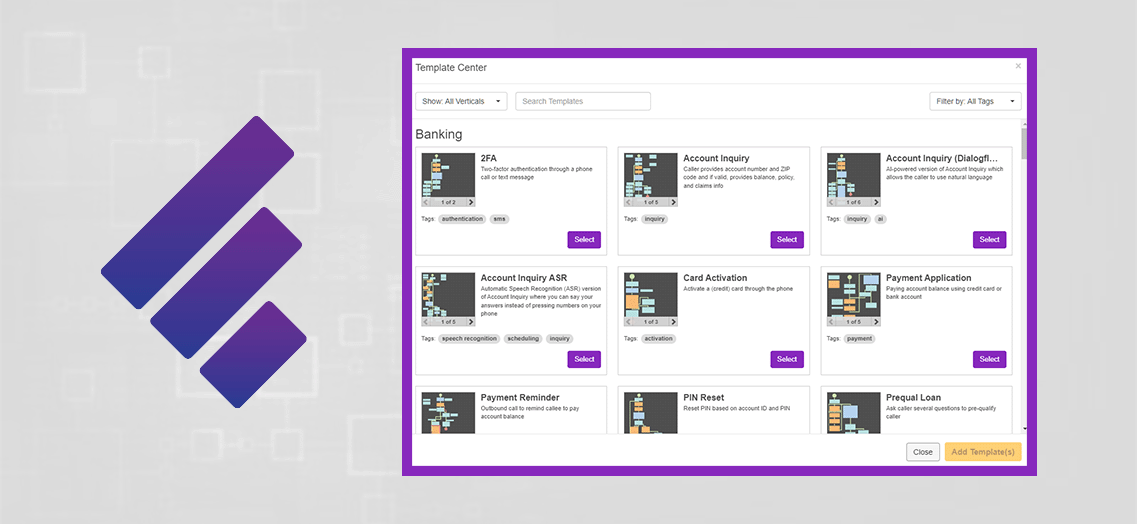The height and width of the screenshot is (524, 1137).
Task: Click the activation tag
Action: point(658,338)
